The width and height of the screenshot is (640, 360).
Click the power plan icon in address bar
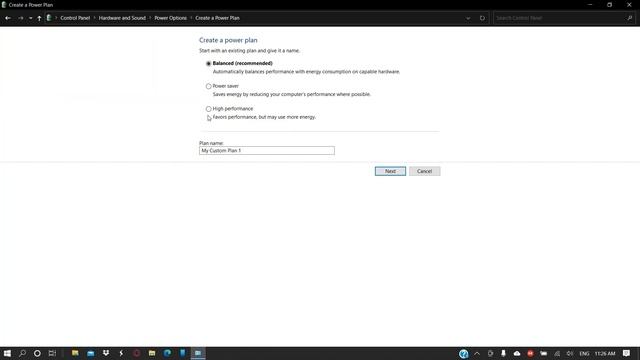coord(49,18)
